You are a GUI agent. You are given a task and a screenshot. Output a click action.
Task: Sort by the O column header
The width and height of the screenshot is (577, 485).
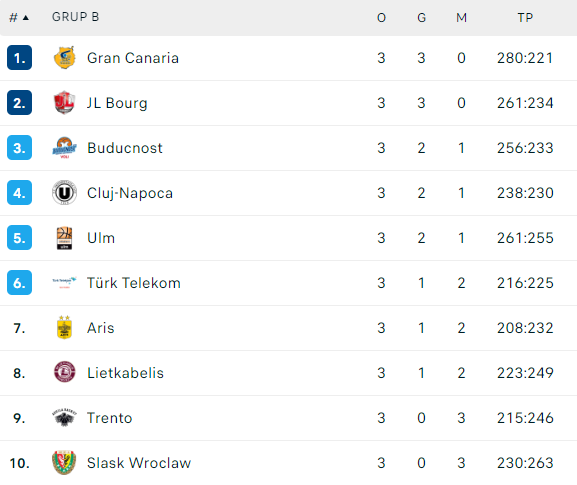pyautogui.click(x=381, y=18)
